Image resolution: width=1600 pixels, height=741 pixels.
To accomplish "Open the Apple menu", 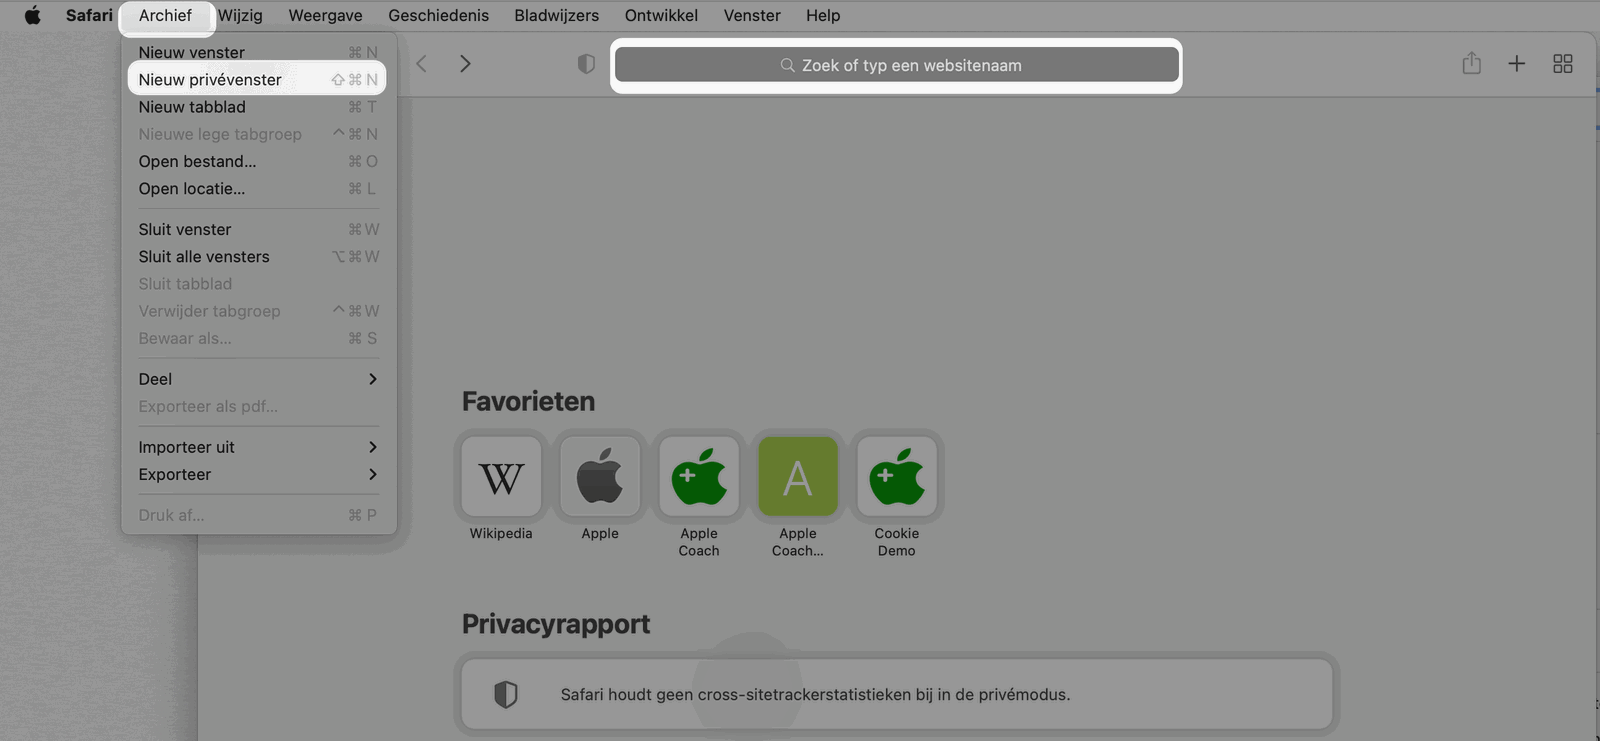I will coord(32,15).
